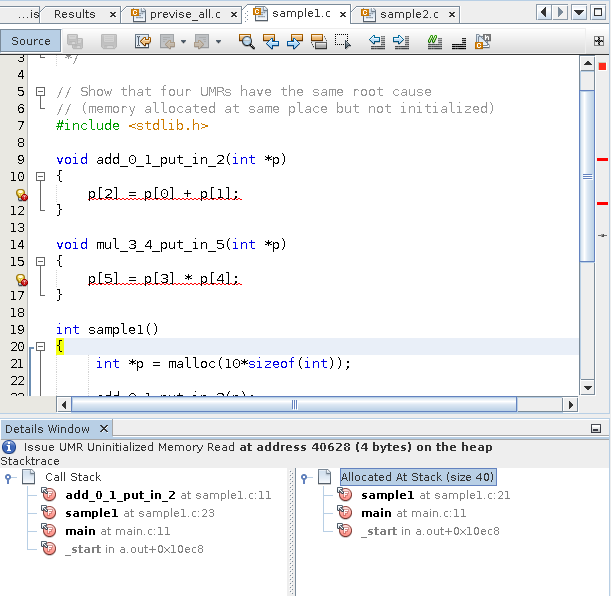Viewport: 611px width, 596px height.
Task: Close the Details Window panel
Action: pyautogui.click(x=104, y=429)
